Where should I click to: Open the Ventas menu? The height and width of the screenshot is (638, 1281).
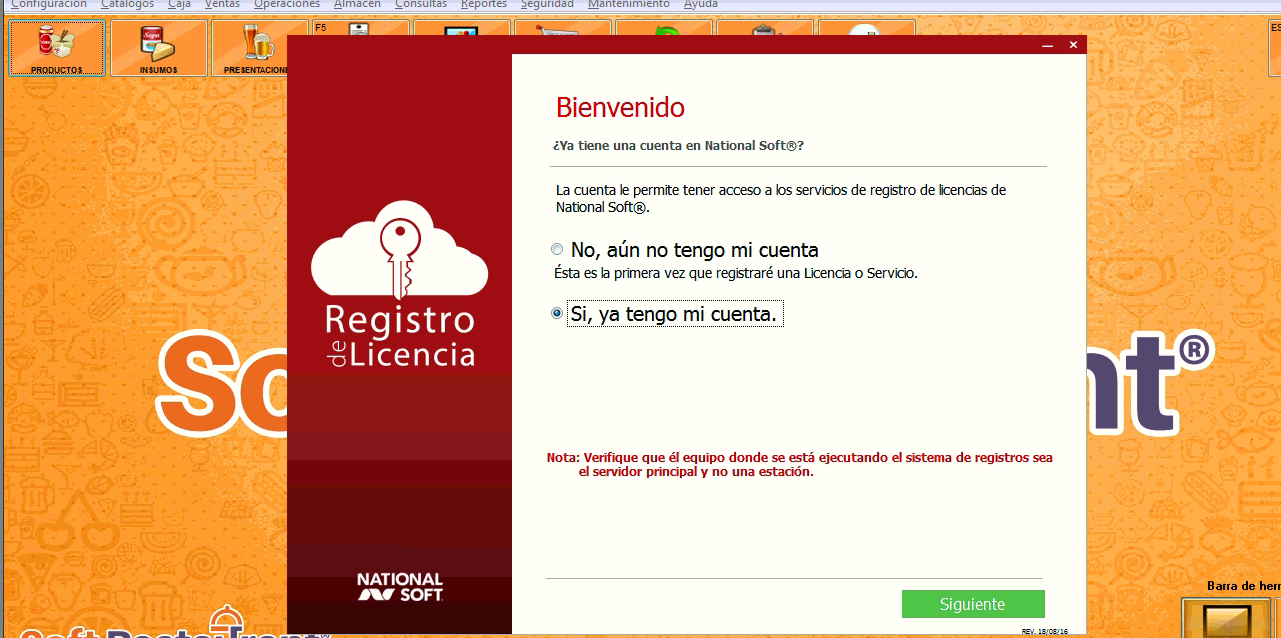(x=222, y=4)
